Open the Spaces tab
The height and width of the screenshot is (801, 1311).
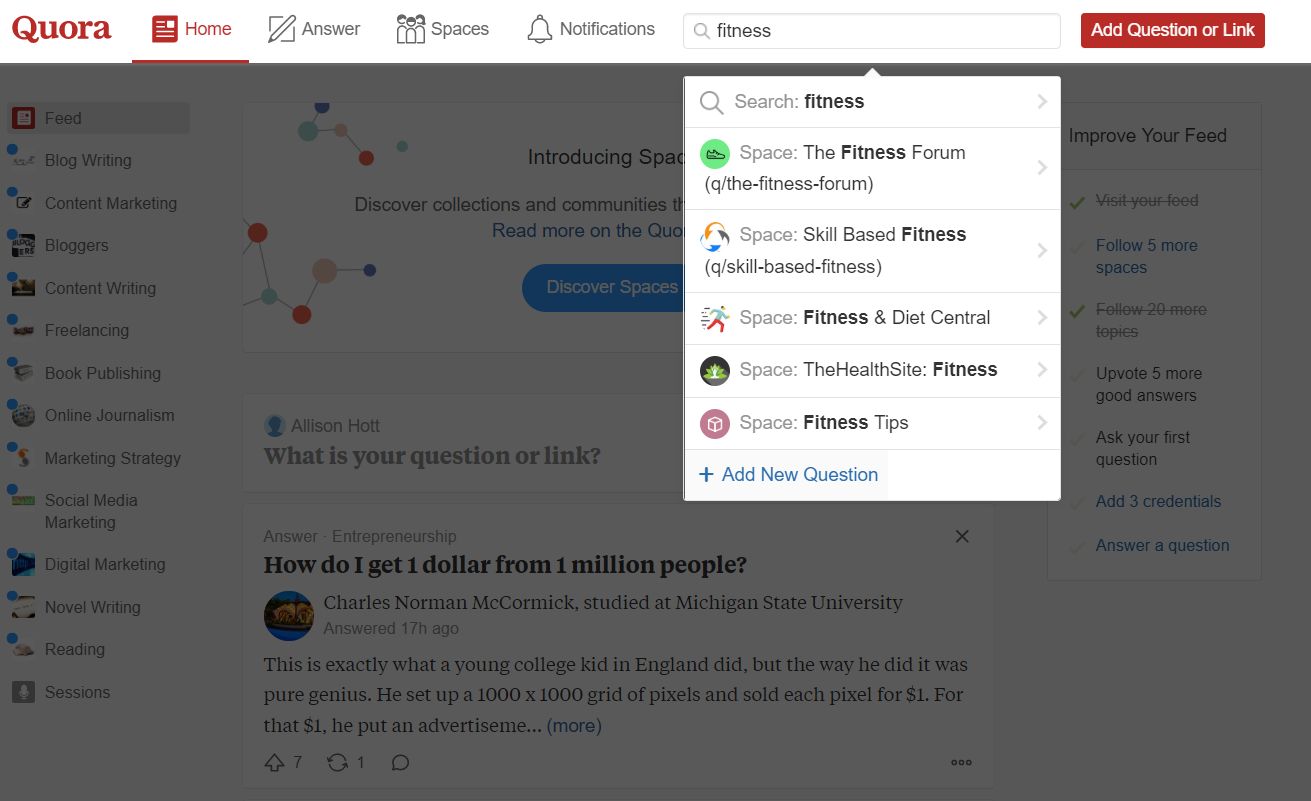tap(442, 29)
